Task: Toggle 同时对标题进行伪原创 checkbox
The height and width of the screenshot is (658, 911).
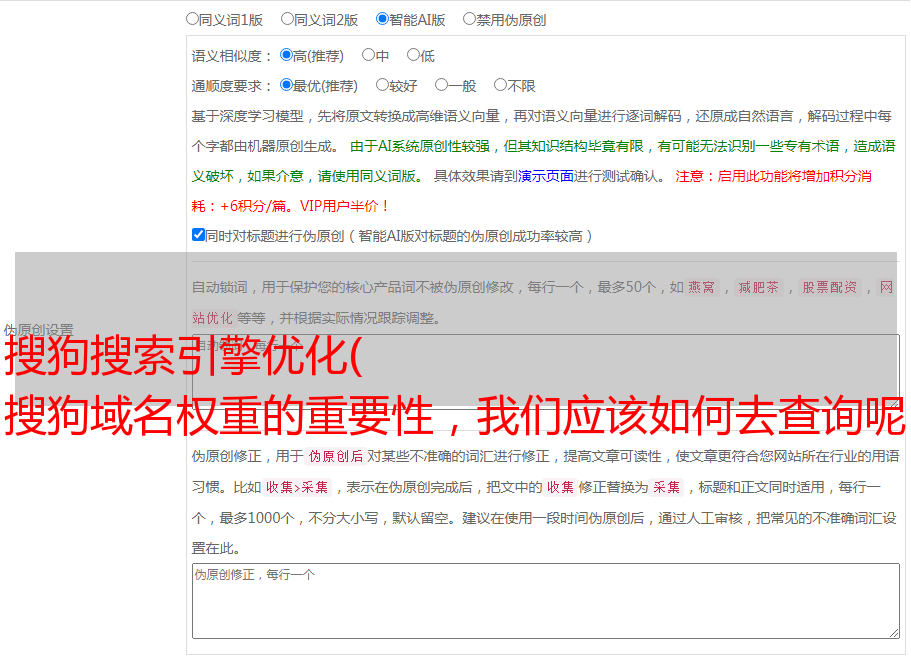Action: pyautogui.click(x=198, y=235)
